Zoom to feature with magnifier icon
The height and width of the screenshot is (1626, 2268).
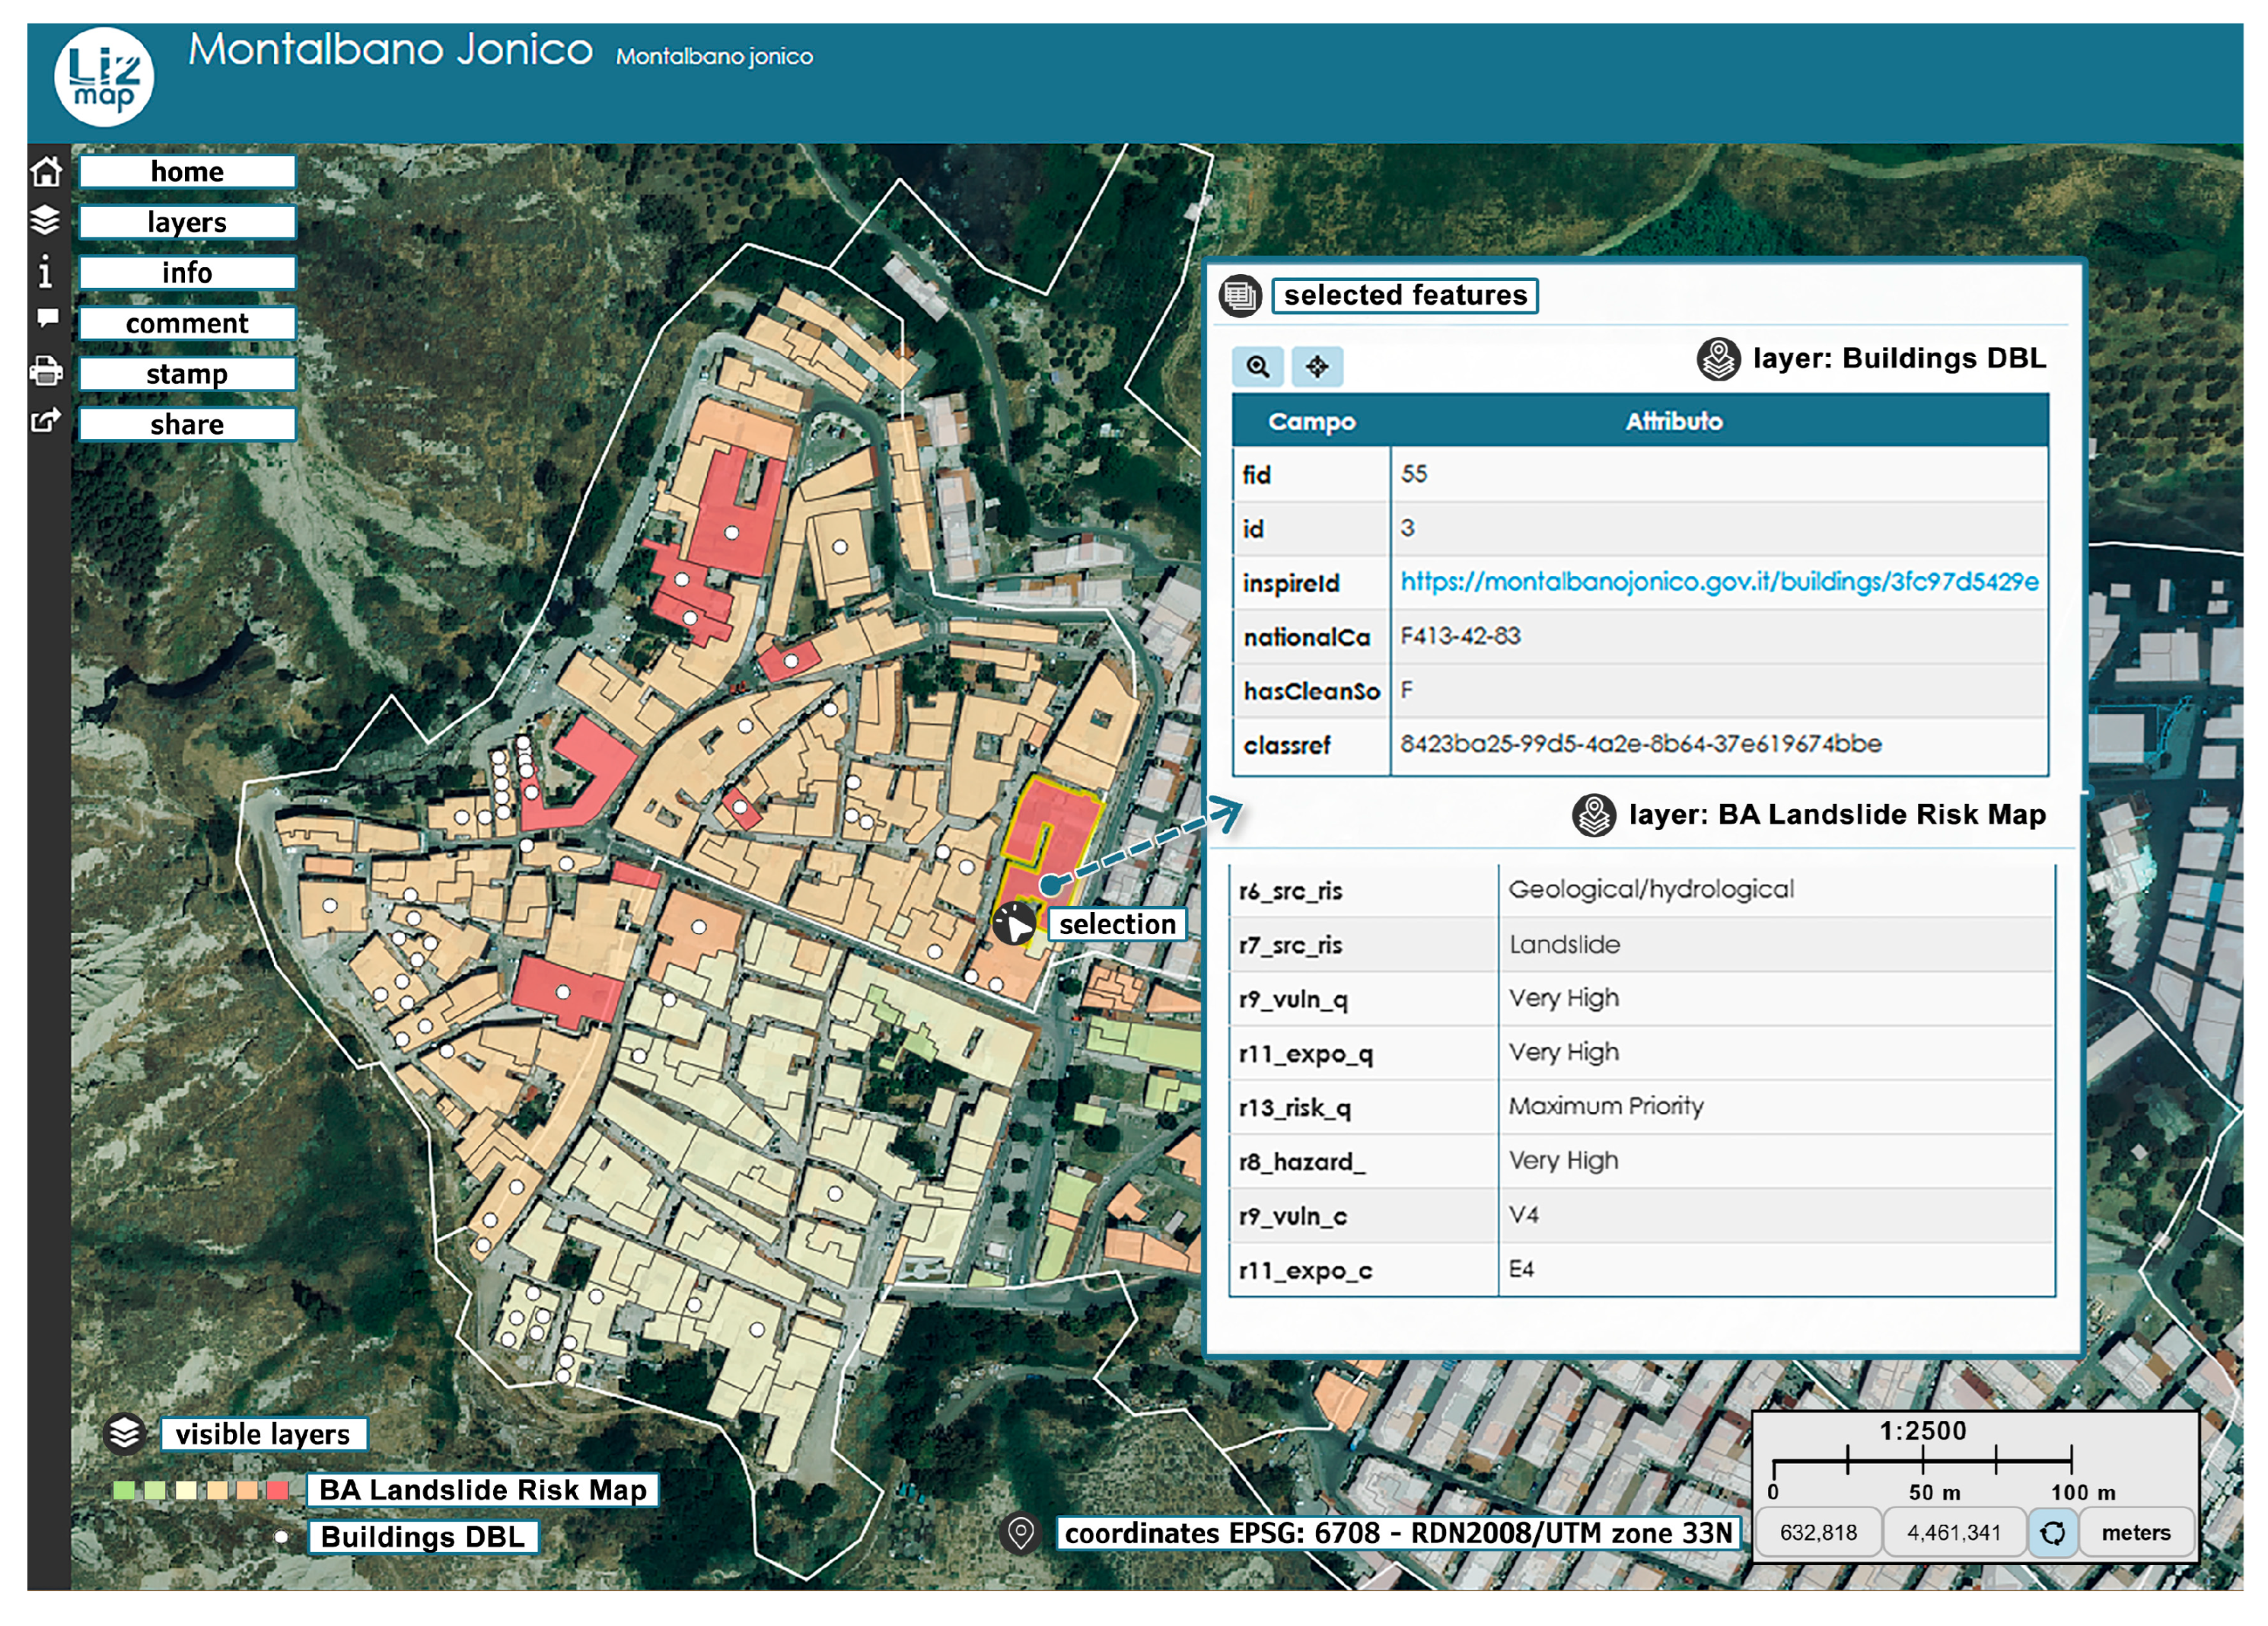coord(1258,367)
